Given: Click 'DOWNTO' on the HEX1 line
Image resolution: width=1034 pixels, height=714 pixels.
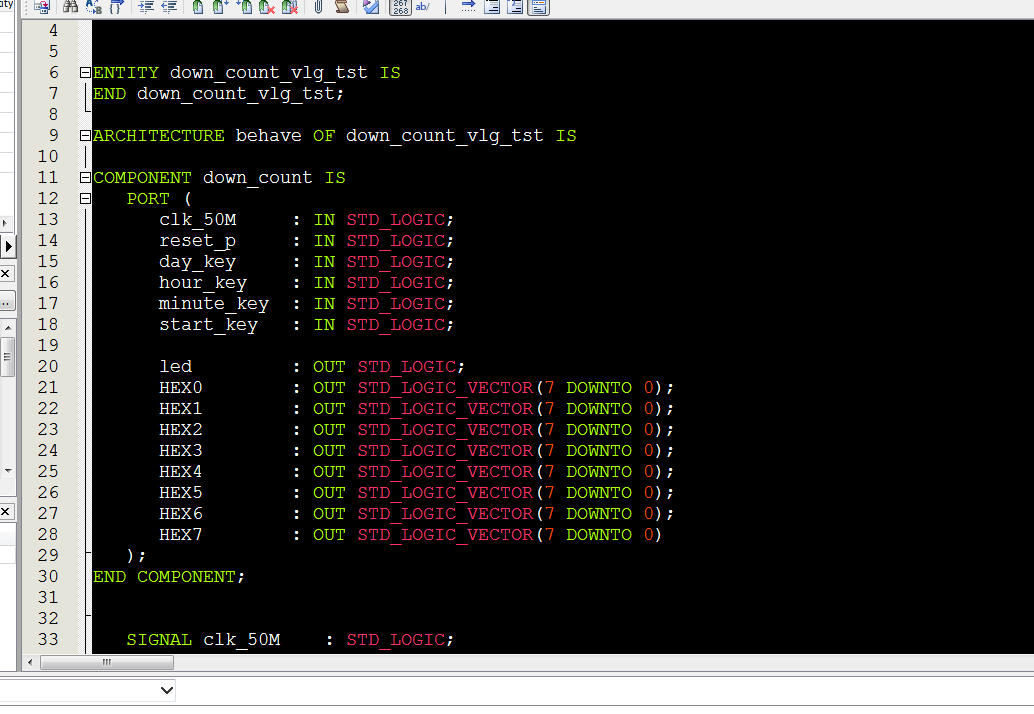Looking at the screenshot, I should (599, 409).
